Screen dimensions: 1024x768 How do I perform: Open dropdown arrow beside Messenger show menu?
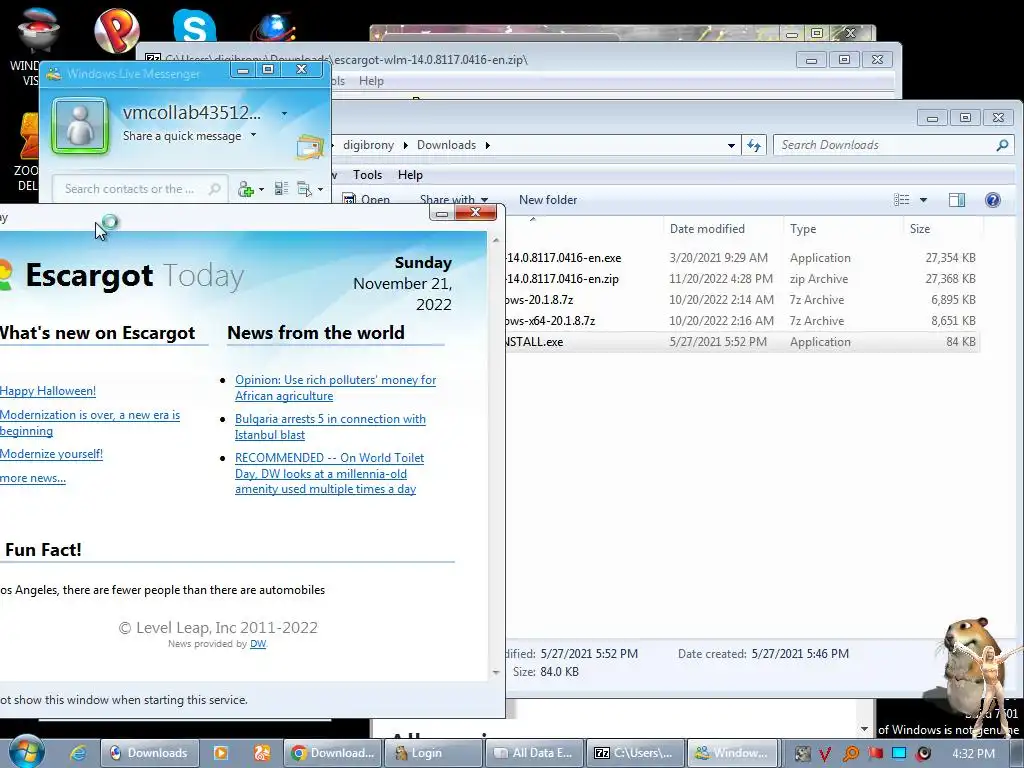320,189
